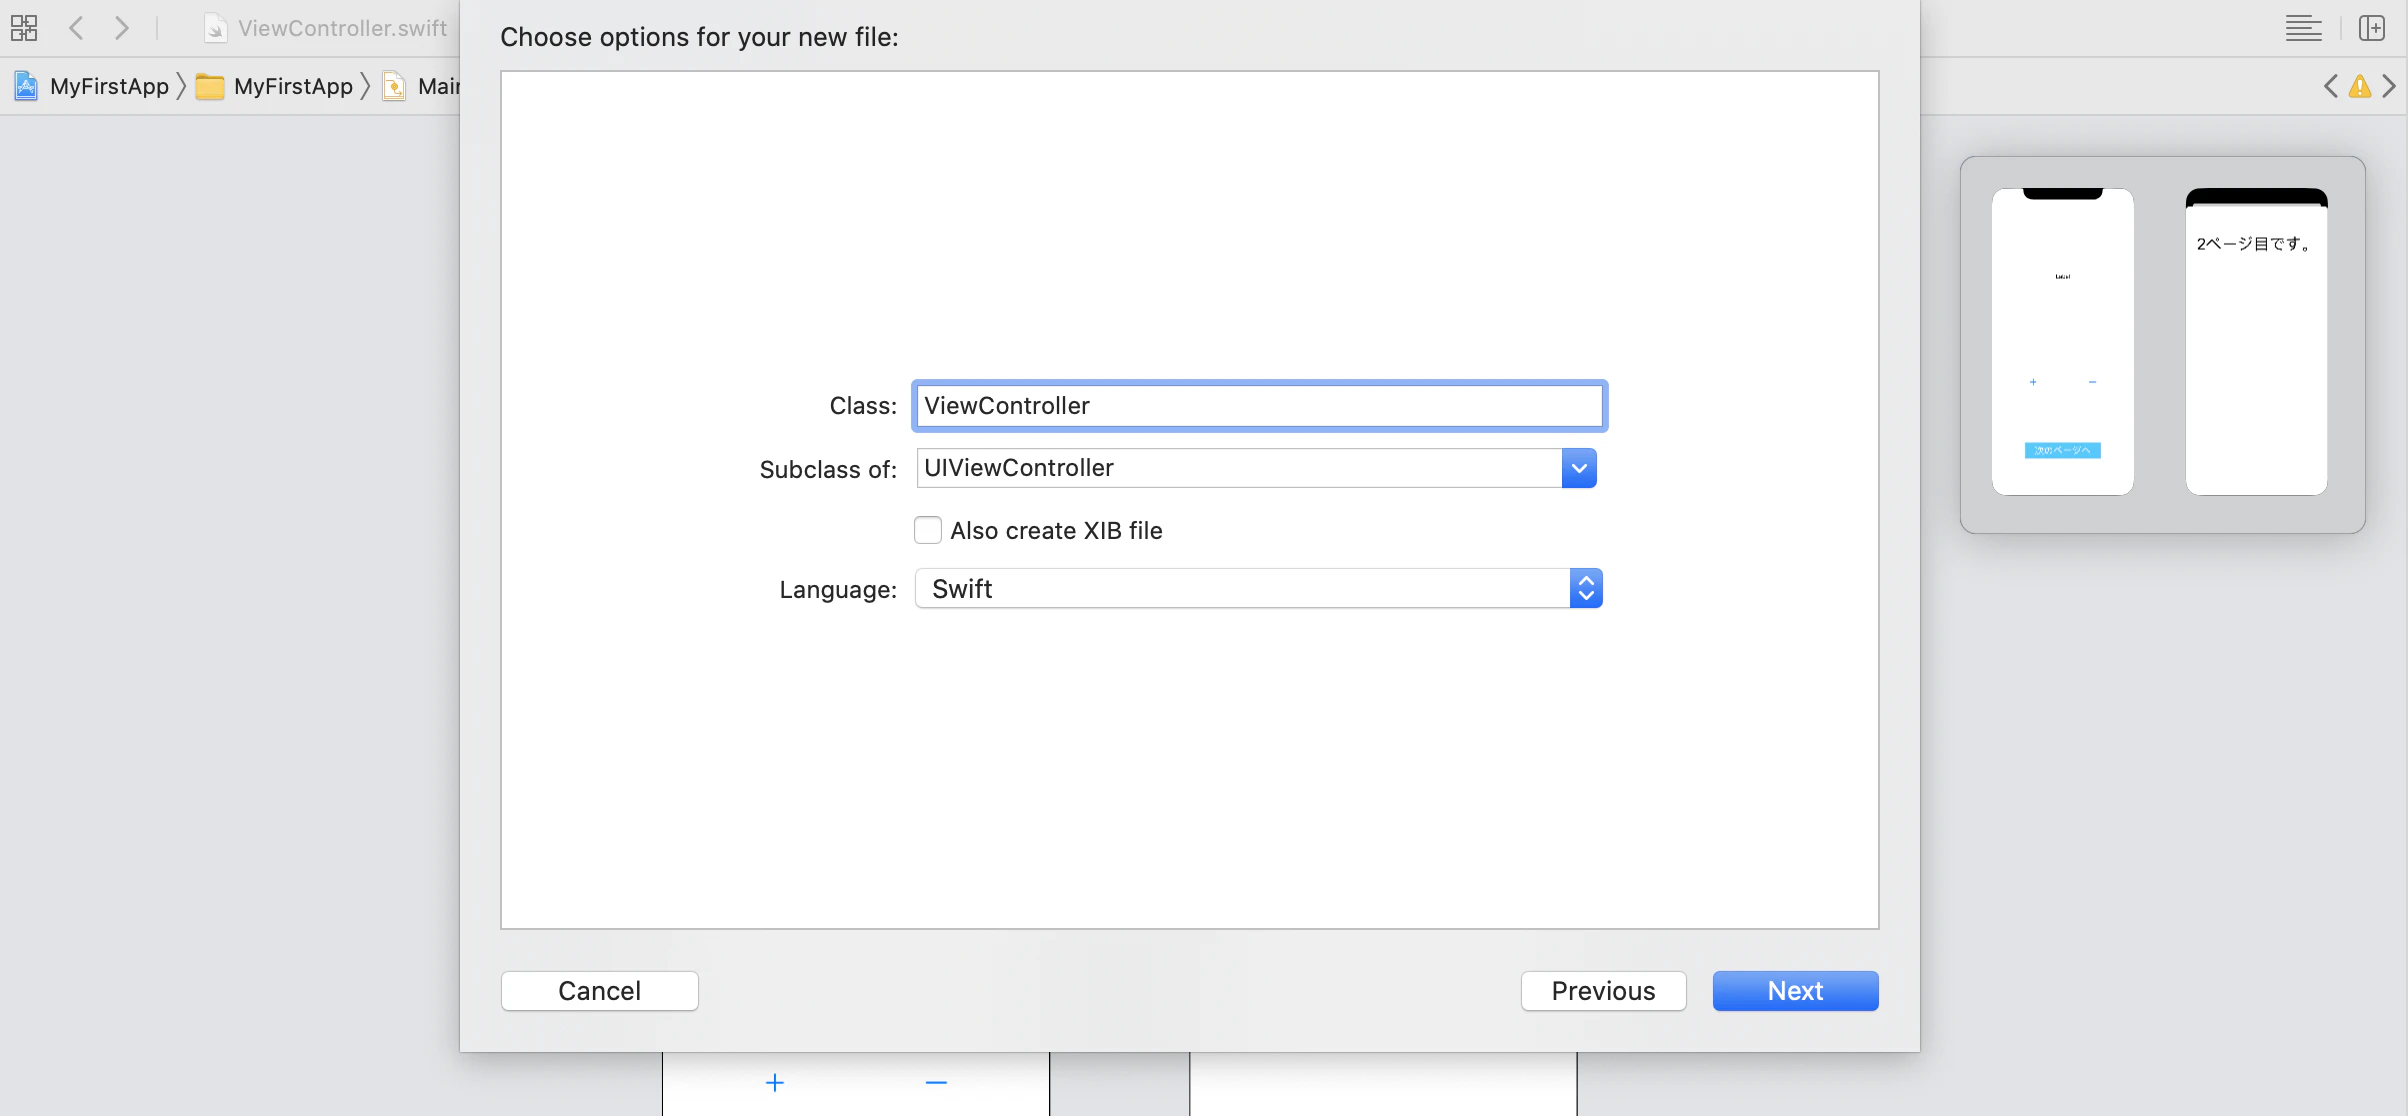Click MyFirstApp project breadcrumb

pos(92,86)
